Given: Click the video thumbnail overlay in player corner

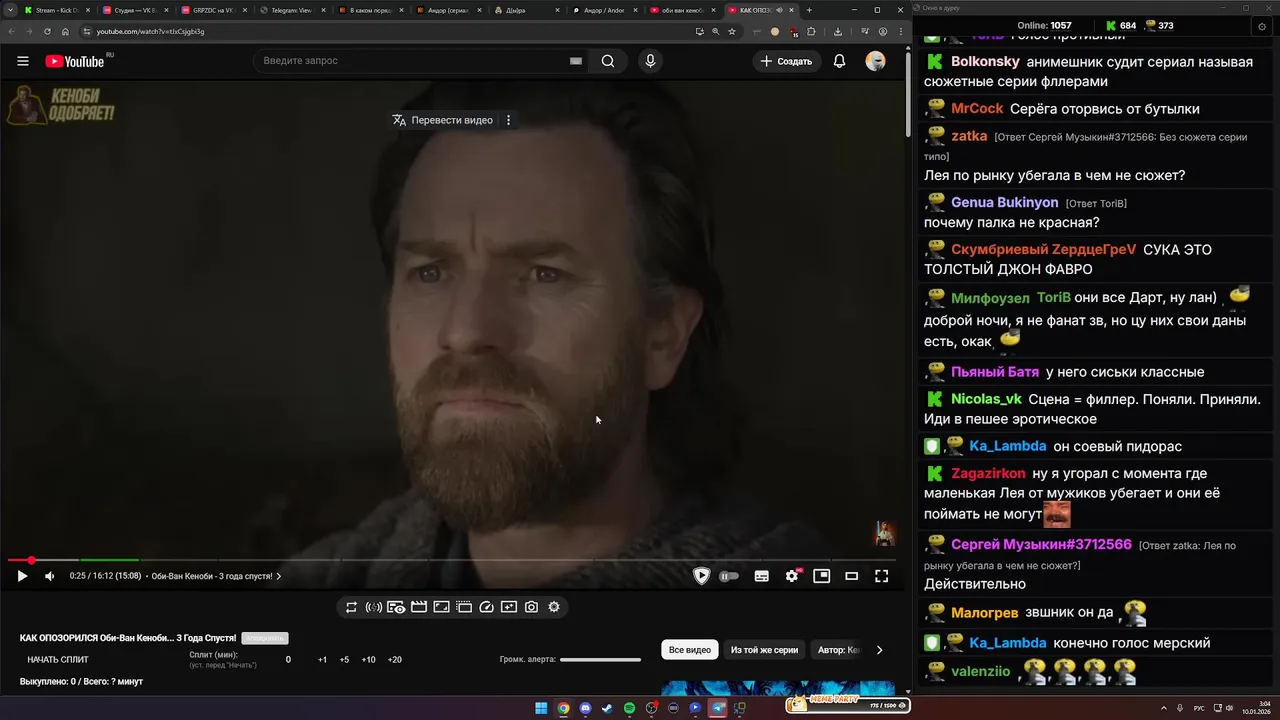Looking at the screenshot, I should pos(885,533).
